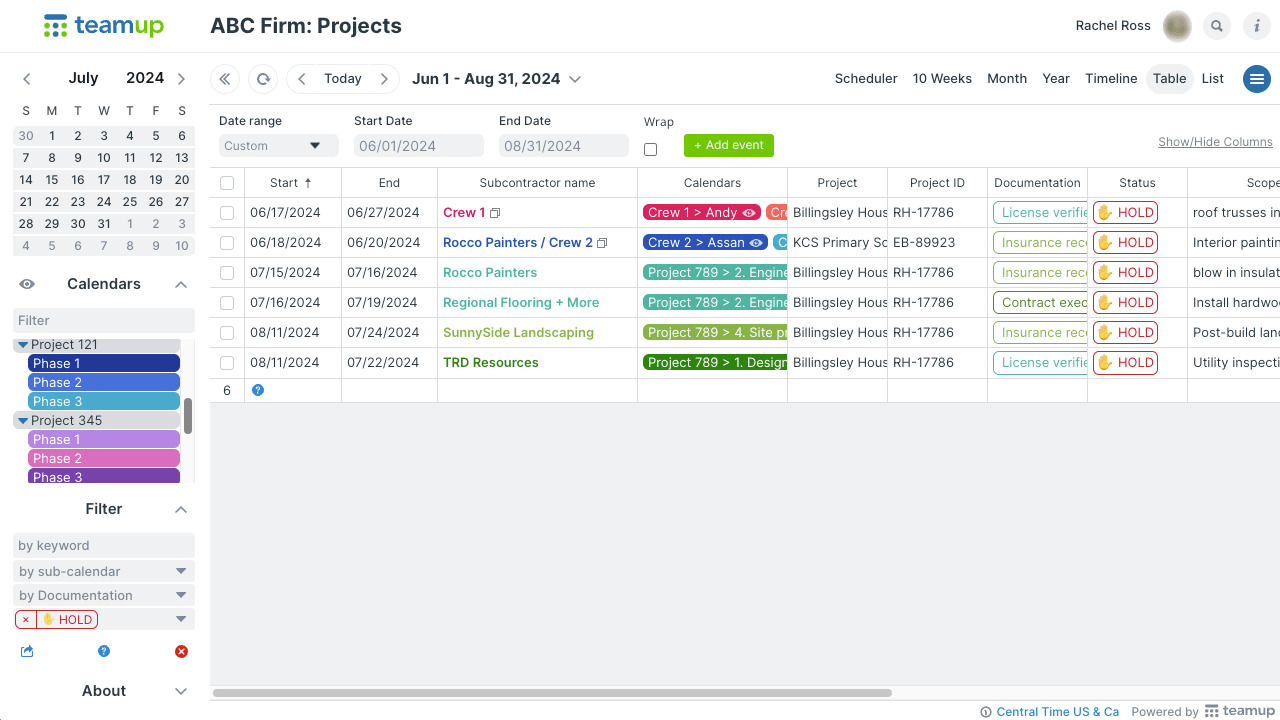Open the Date range Custom dropdown

pyautogui.click(x=278, y=146)
